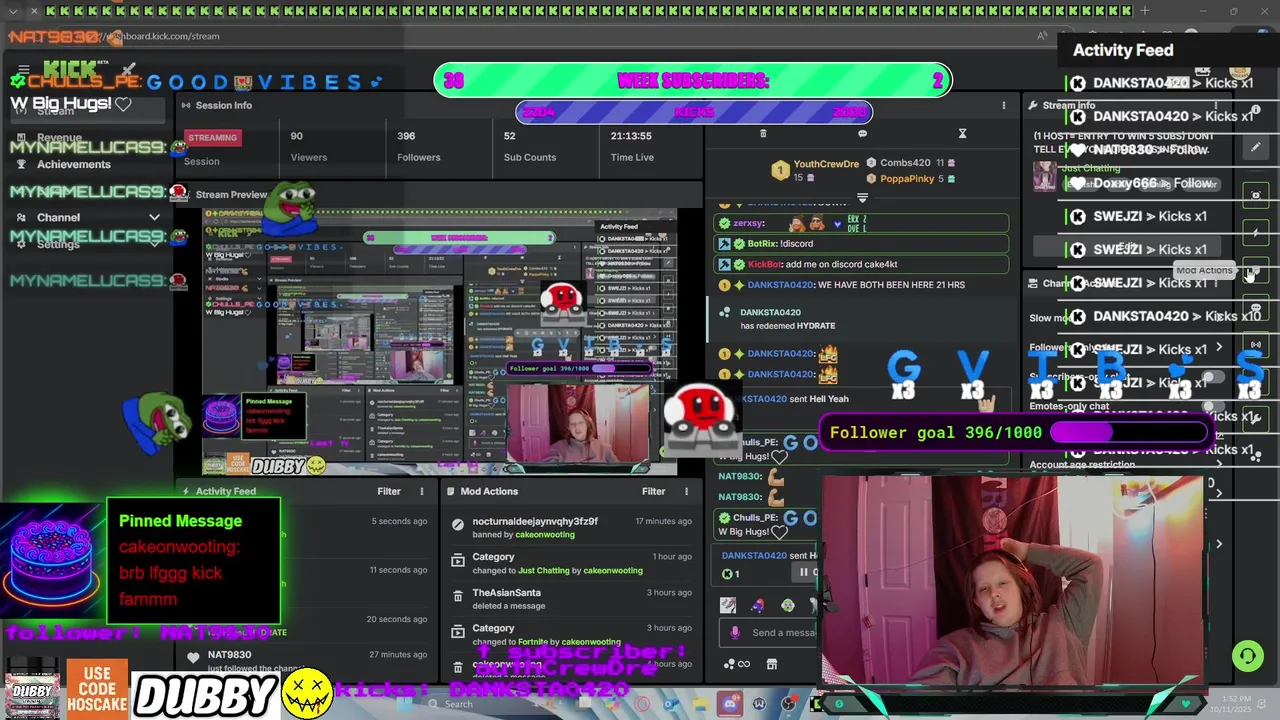Viewport: 1280px width, 720px height.
Task: Open a new browser tab with the plus button
Action: pos(1144,11)
